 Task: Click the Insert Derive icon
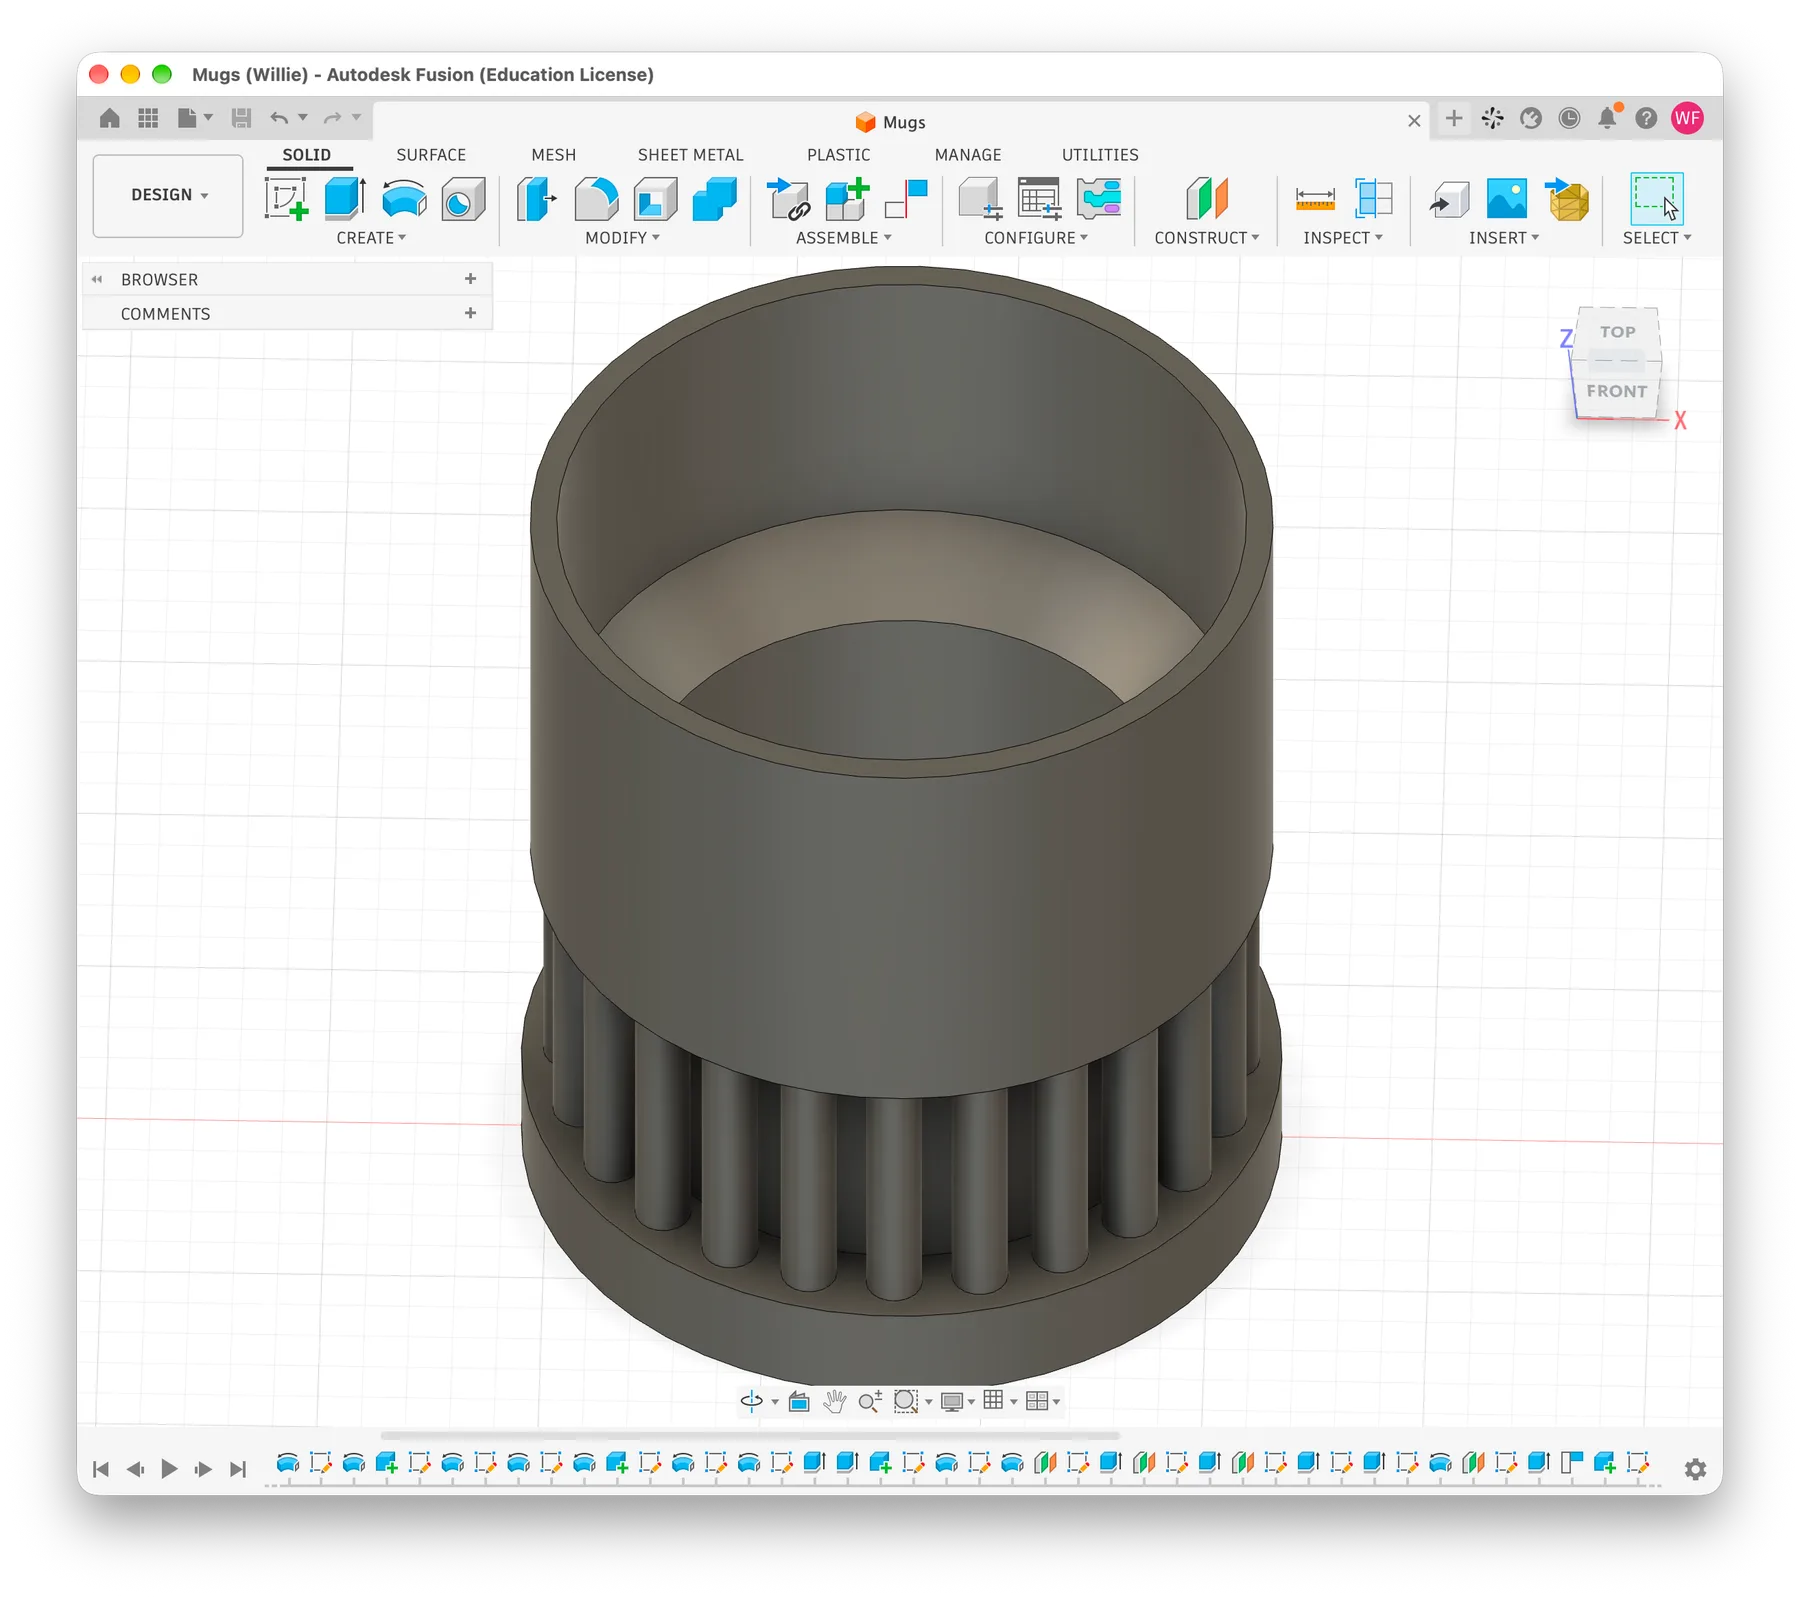pyautogui.click(x=1448, y=198)
